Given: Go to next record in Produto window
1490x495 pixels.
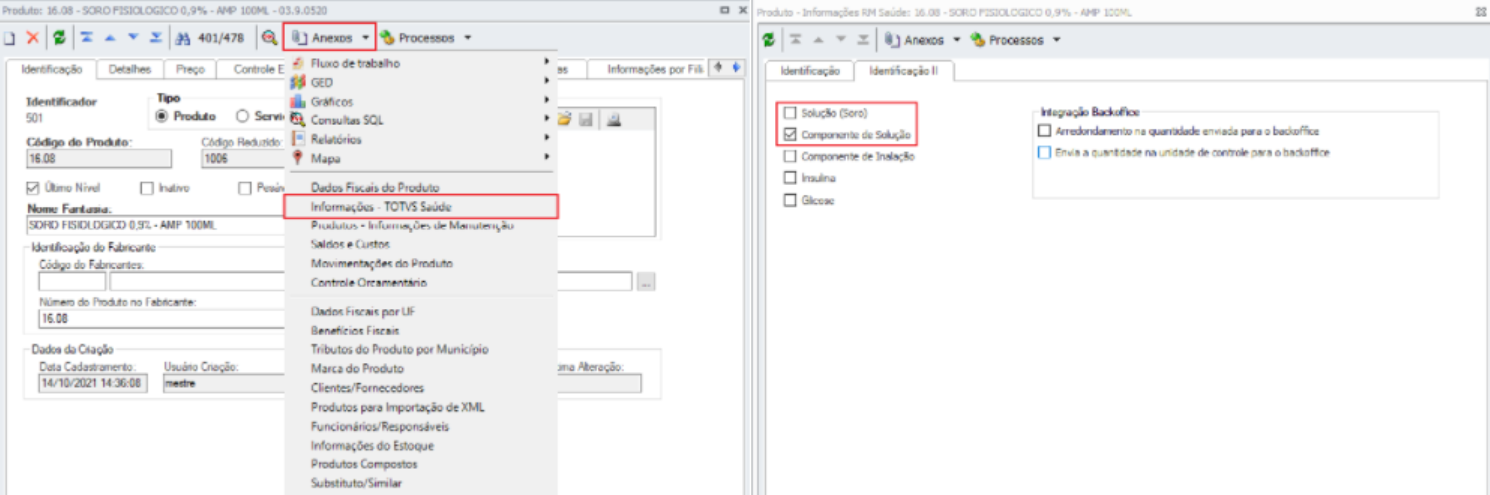Looking at the screenshot, I should point(132,38).
